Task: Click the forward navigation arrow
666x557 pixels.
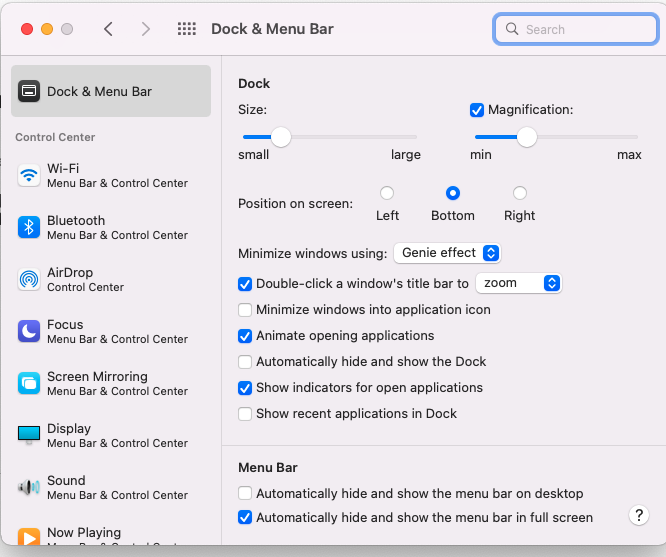Action: click(146, 29)
